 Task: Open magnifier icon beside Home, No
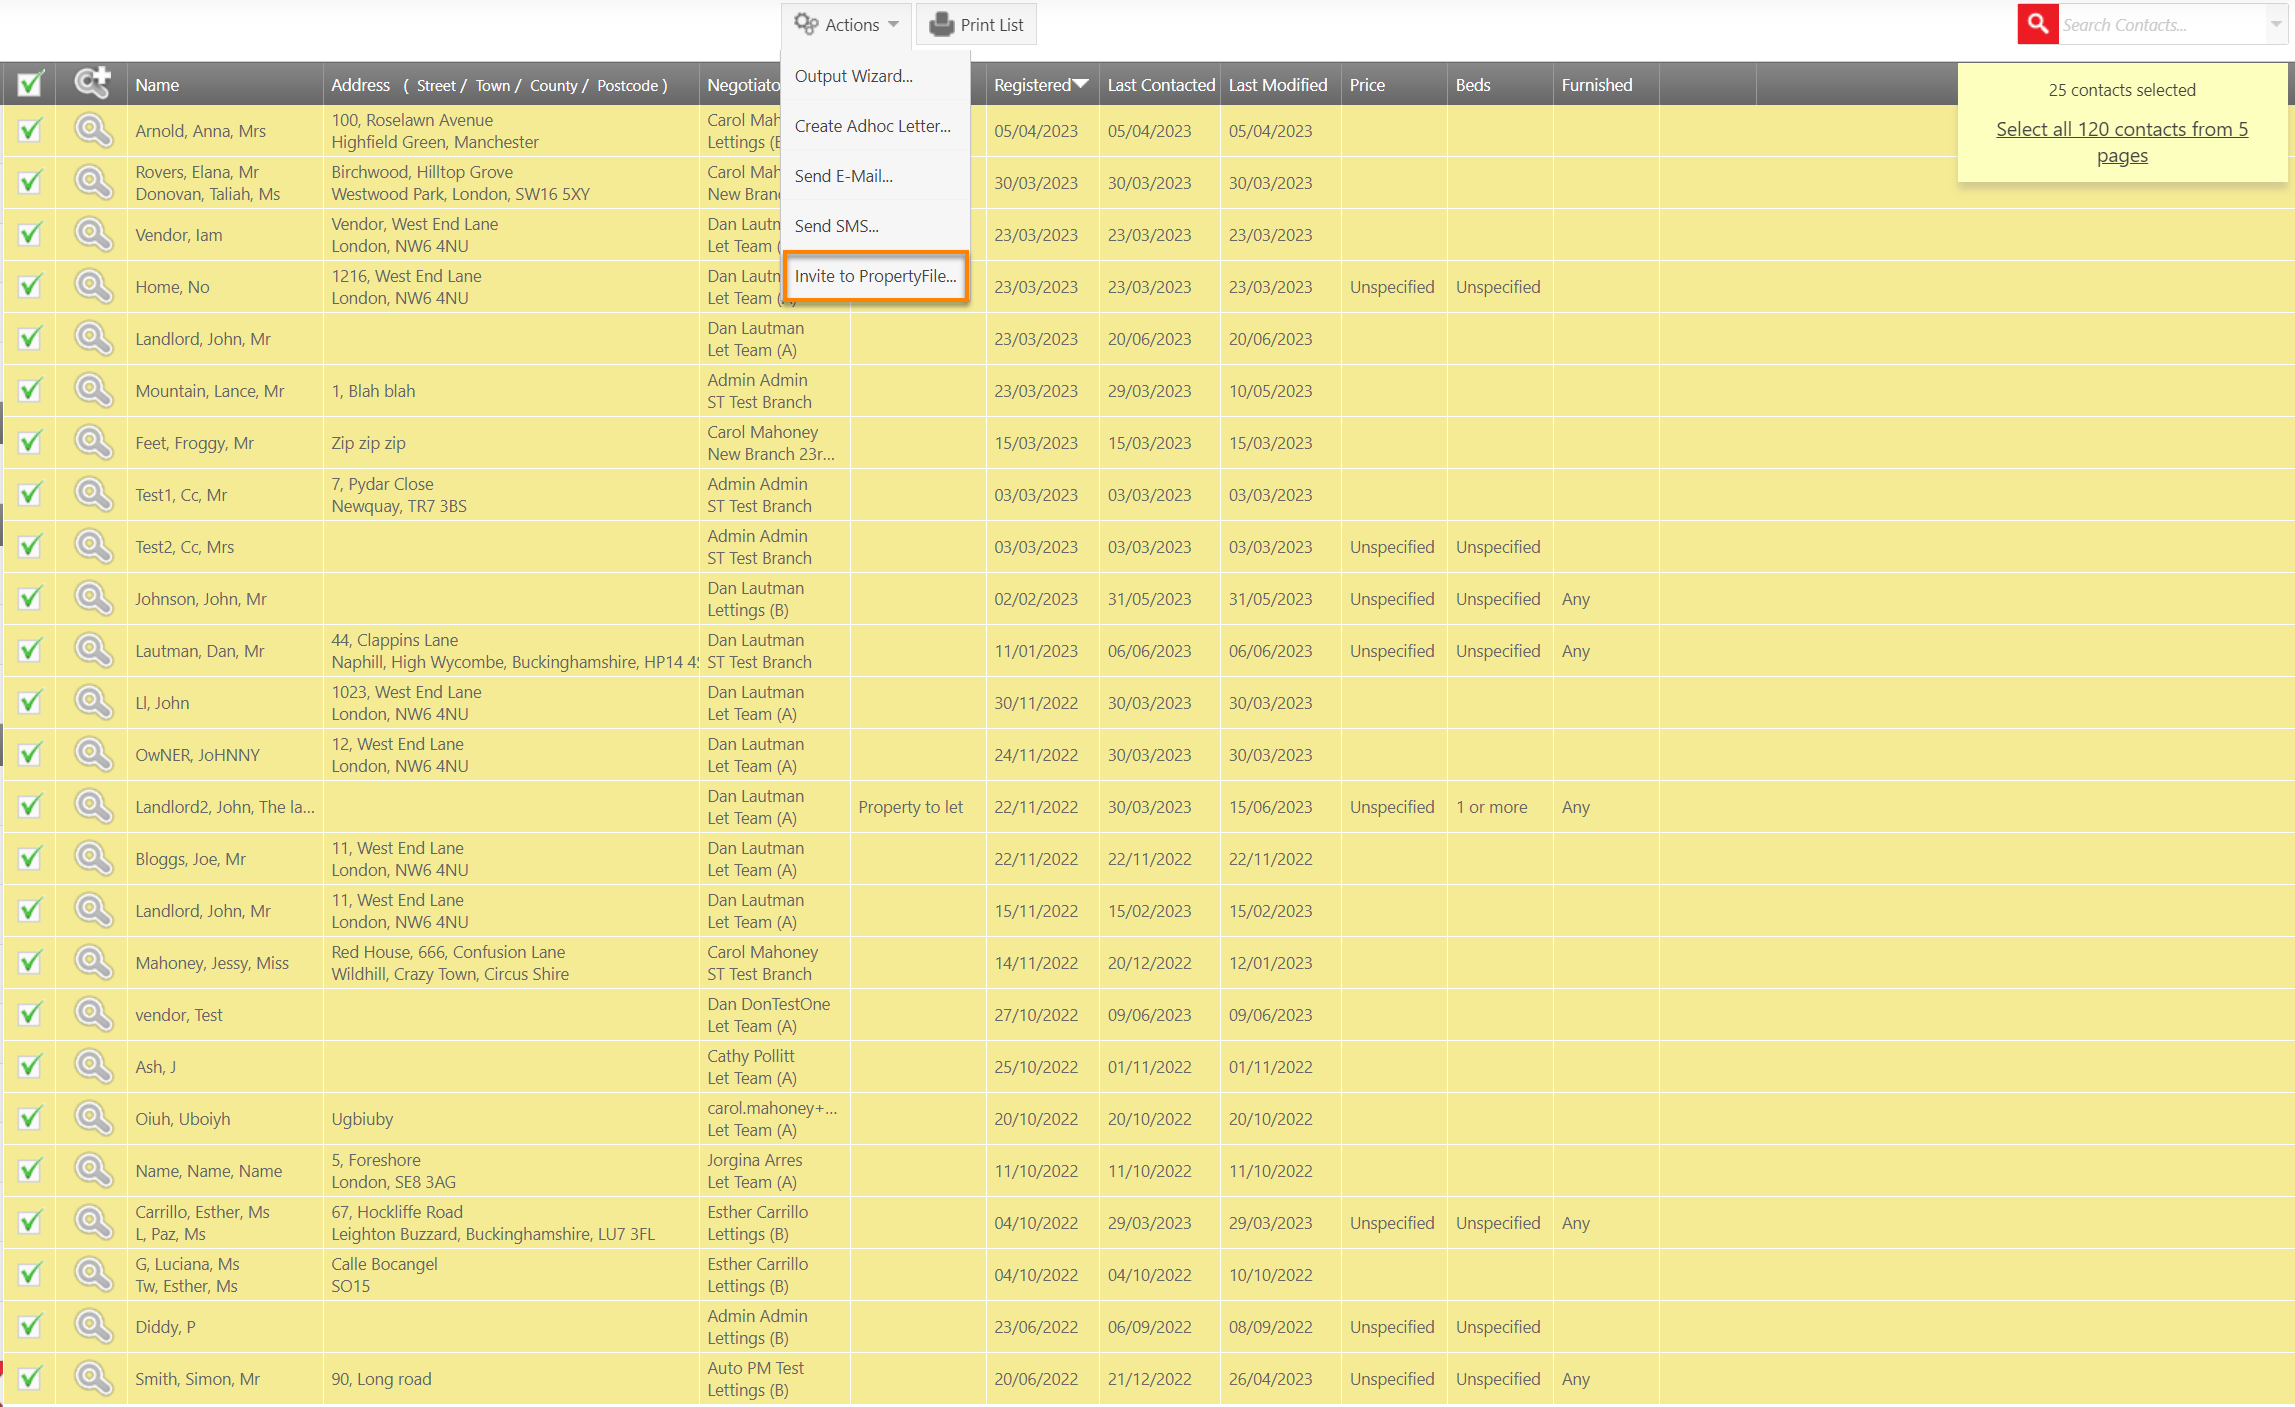click(x=93, y=287)
